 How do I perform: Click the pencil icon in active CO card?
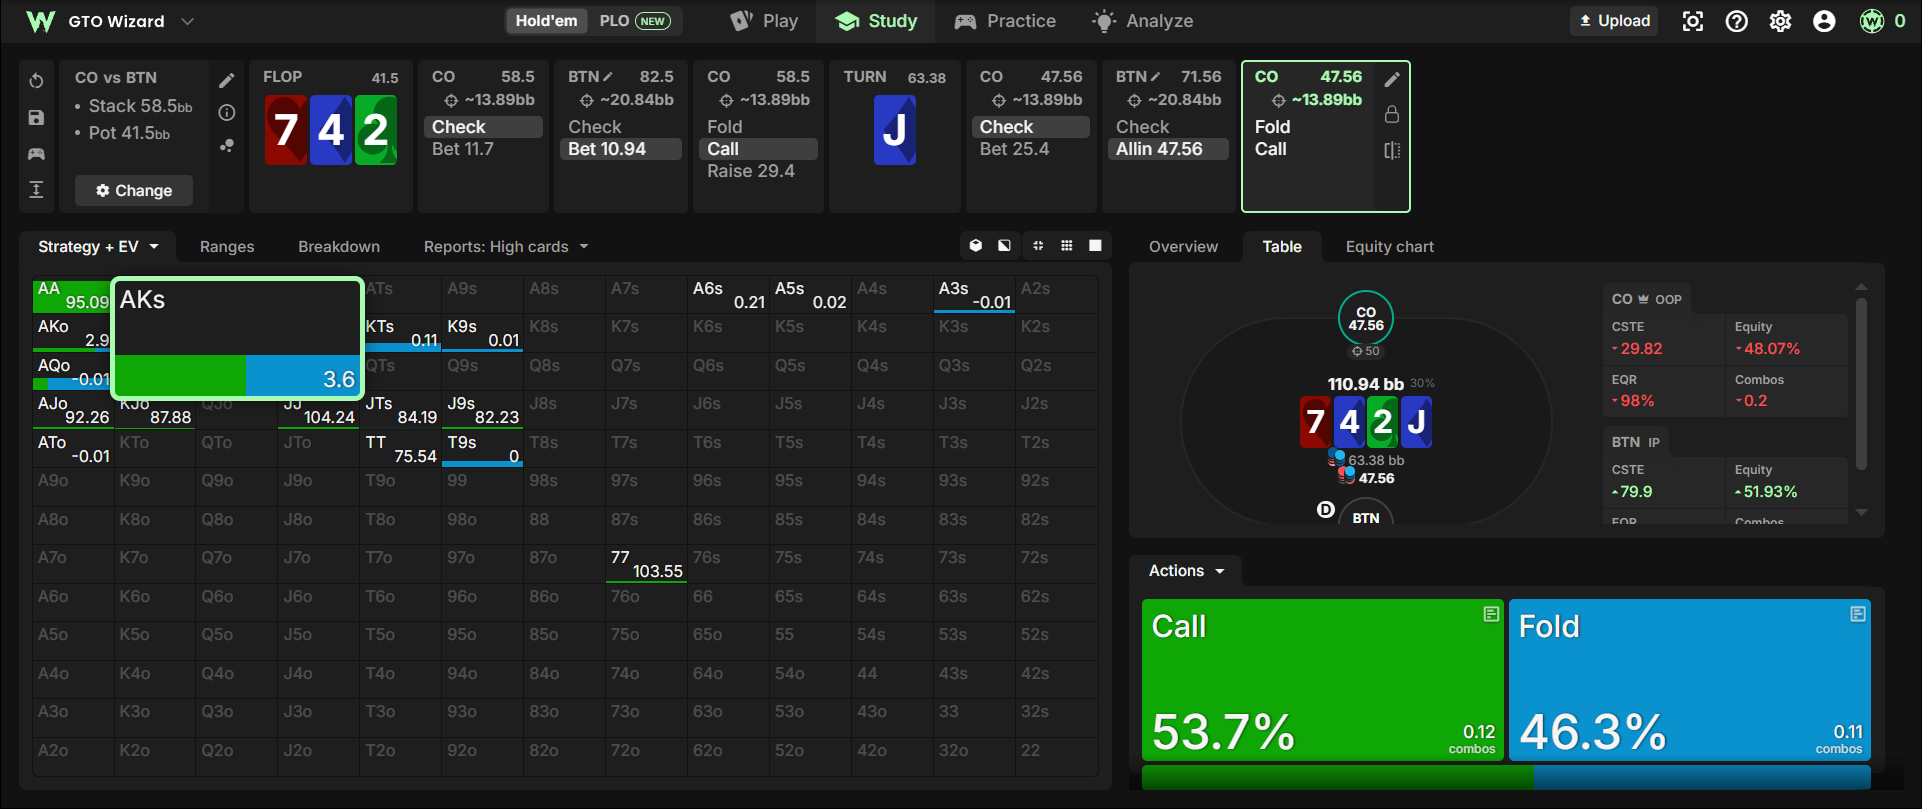[x=1392, y=80]
